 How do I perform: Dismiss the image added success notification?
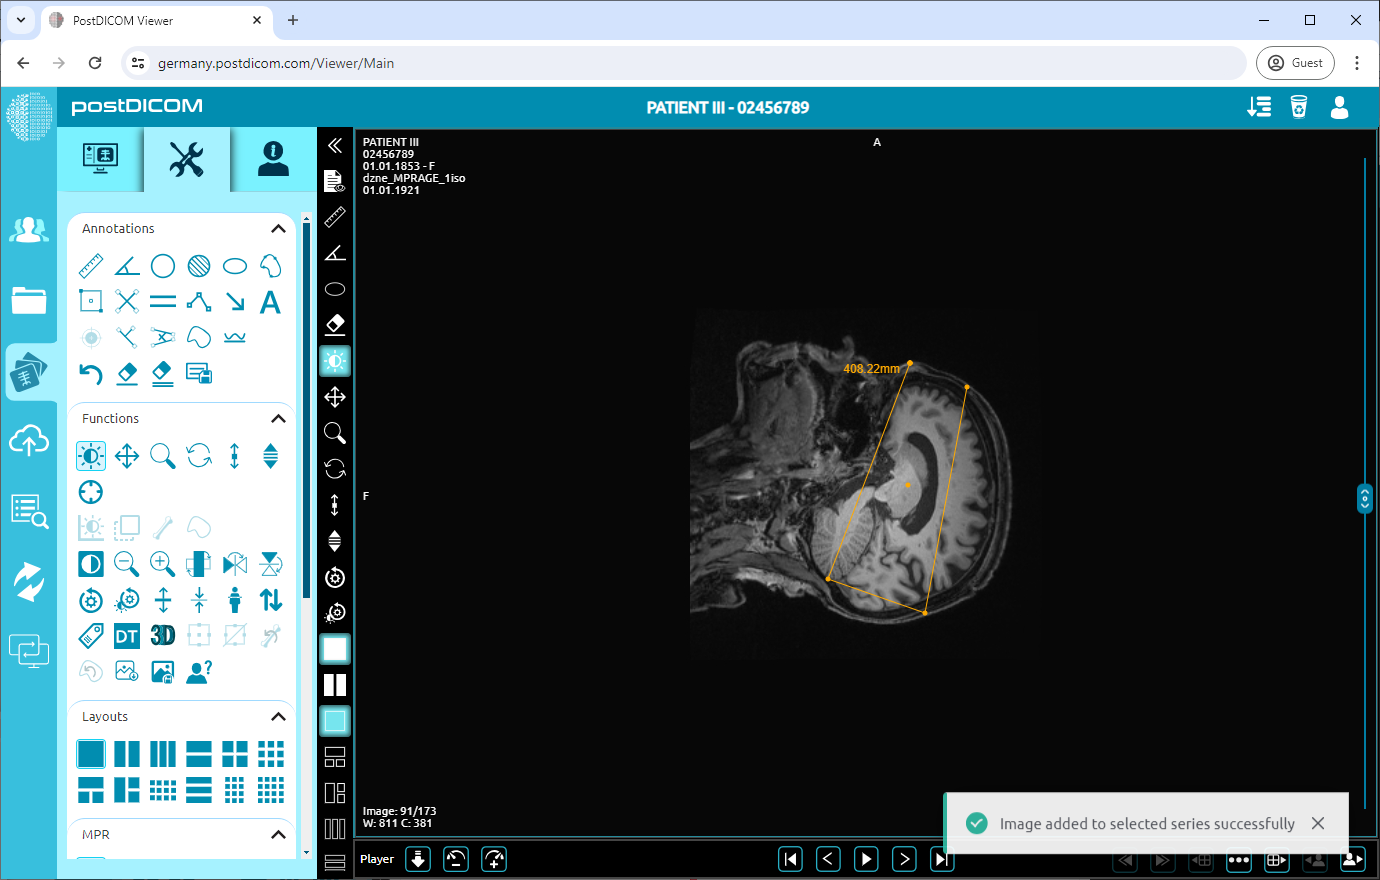coord(1318,823)
